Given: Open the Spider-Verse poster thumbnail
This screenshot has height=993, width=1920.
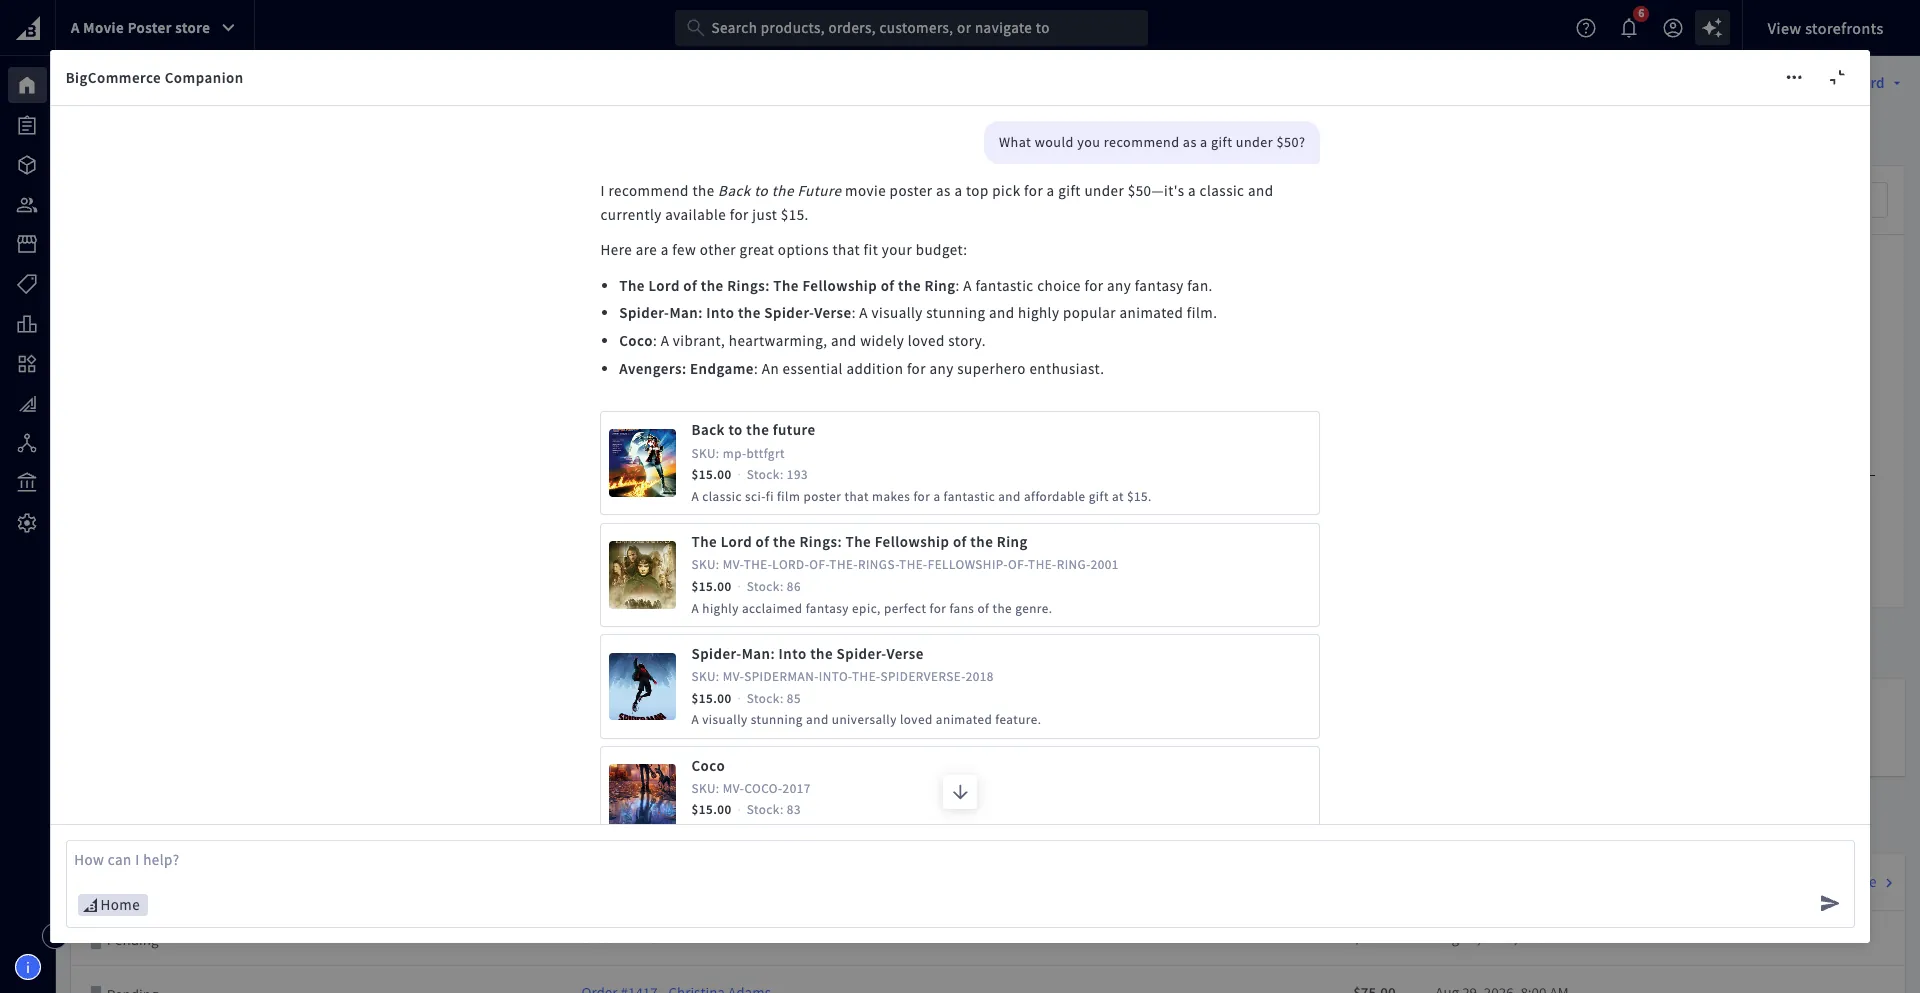Looking at the screenshot, I should 642,687.
